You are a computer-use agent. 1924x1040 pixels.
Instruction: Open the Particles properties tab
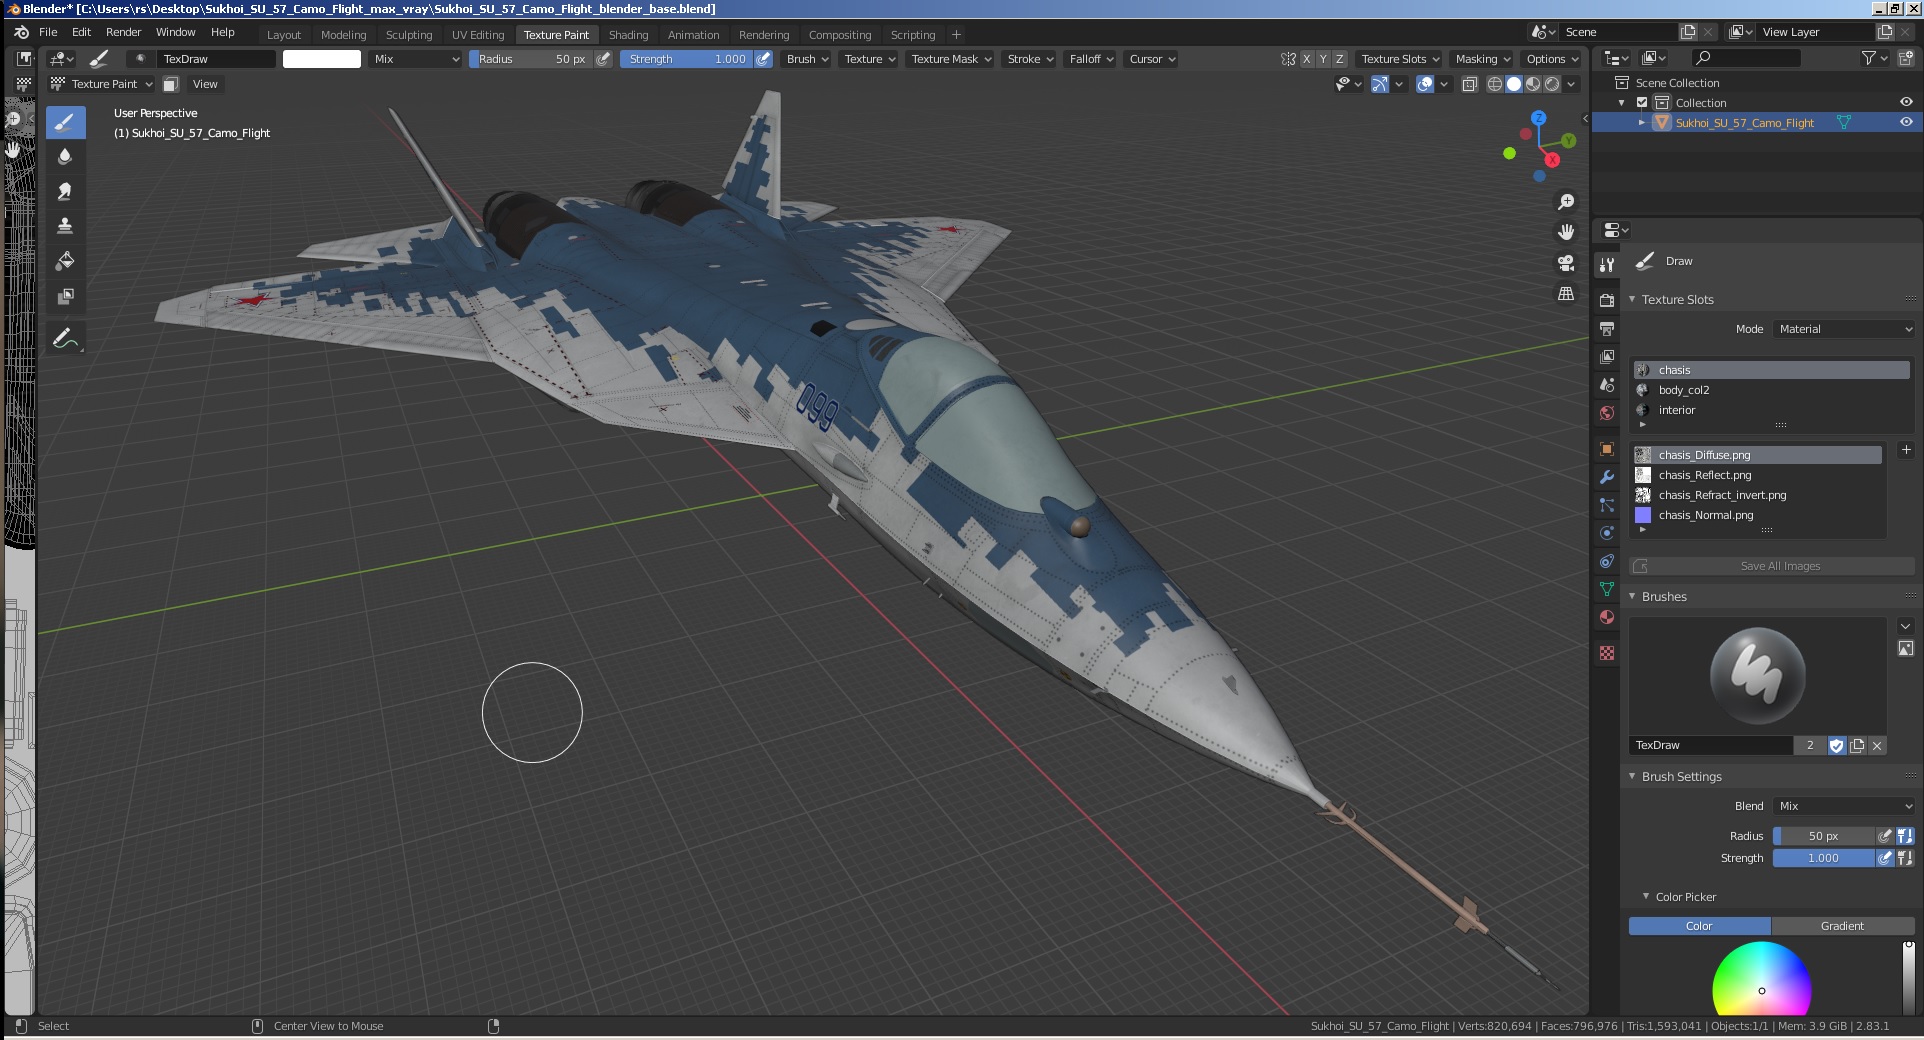(1607, 505)
